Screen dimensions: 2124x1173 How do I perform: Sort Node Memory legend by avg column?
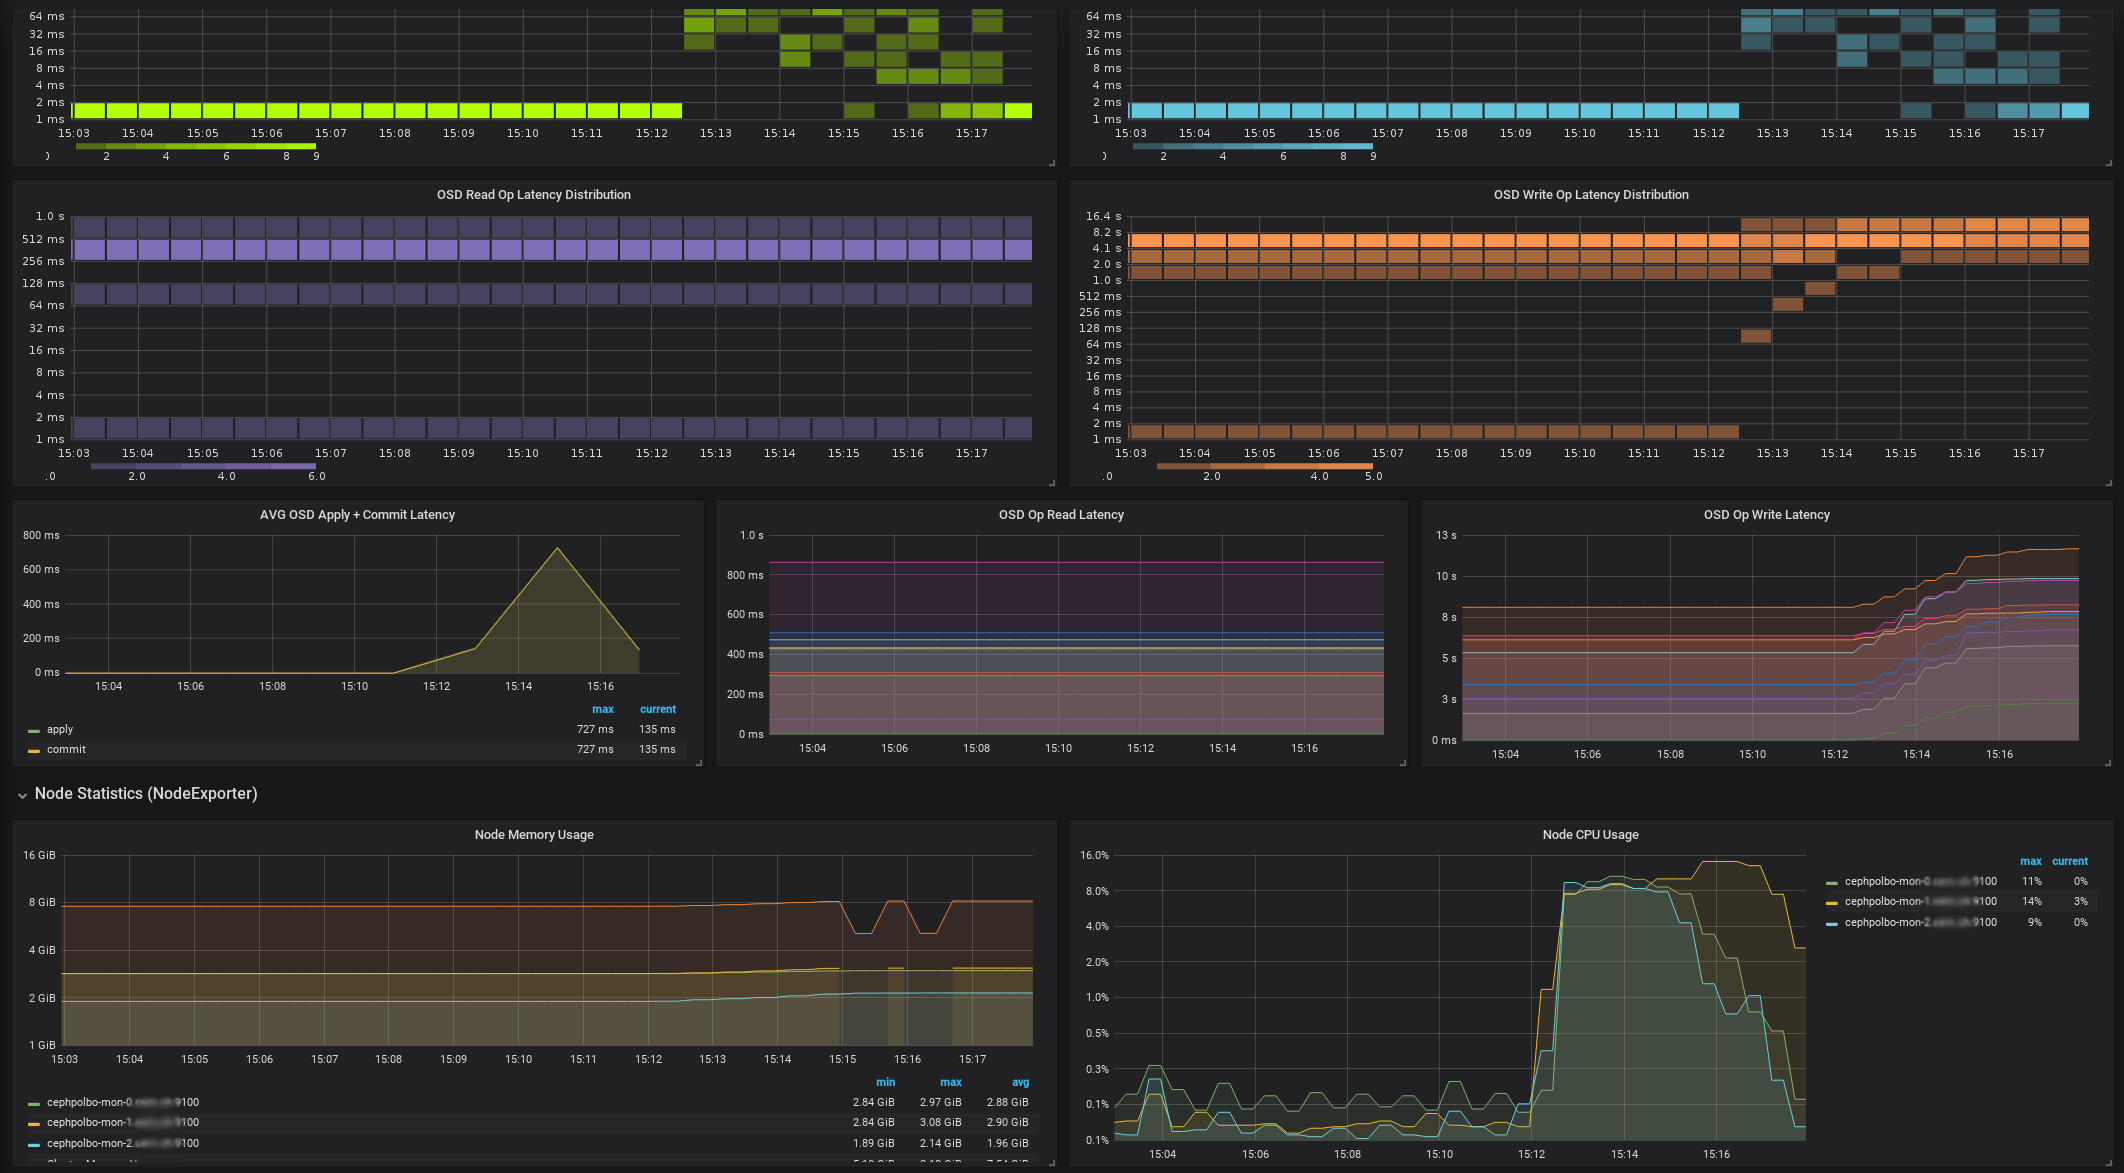(1020, 1082)
